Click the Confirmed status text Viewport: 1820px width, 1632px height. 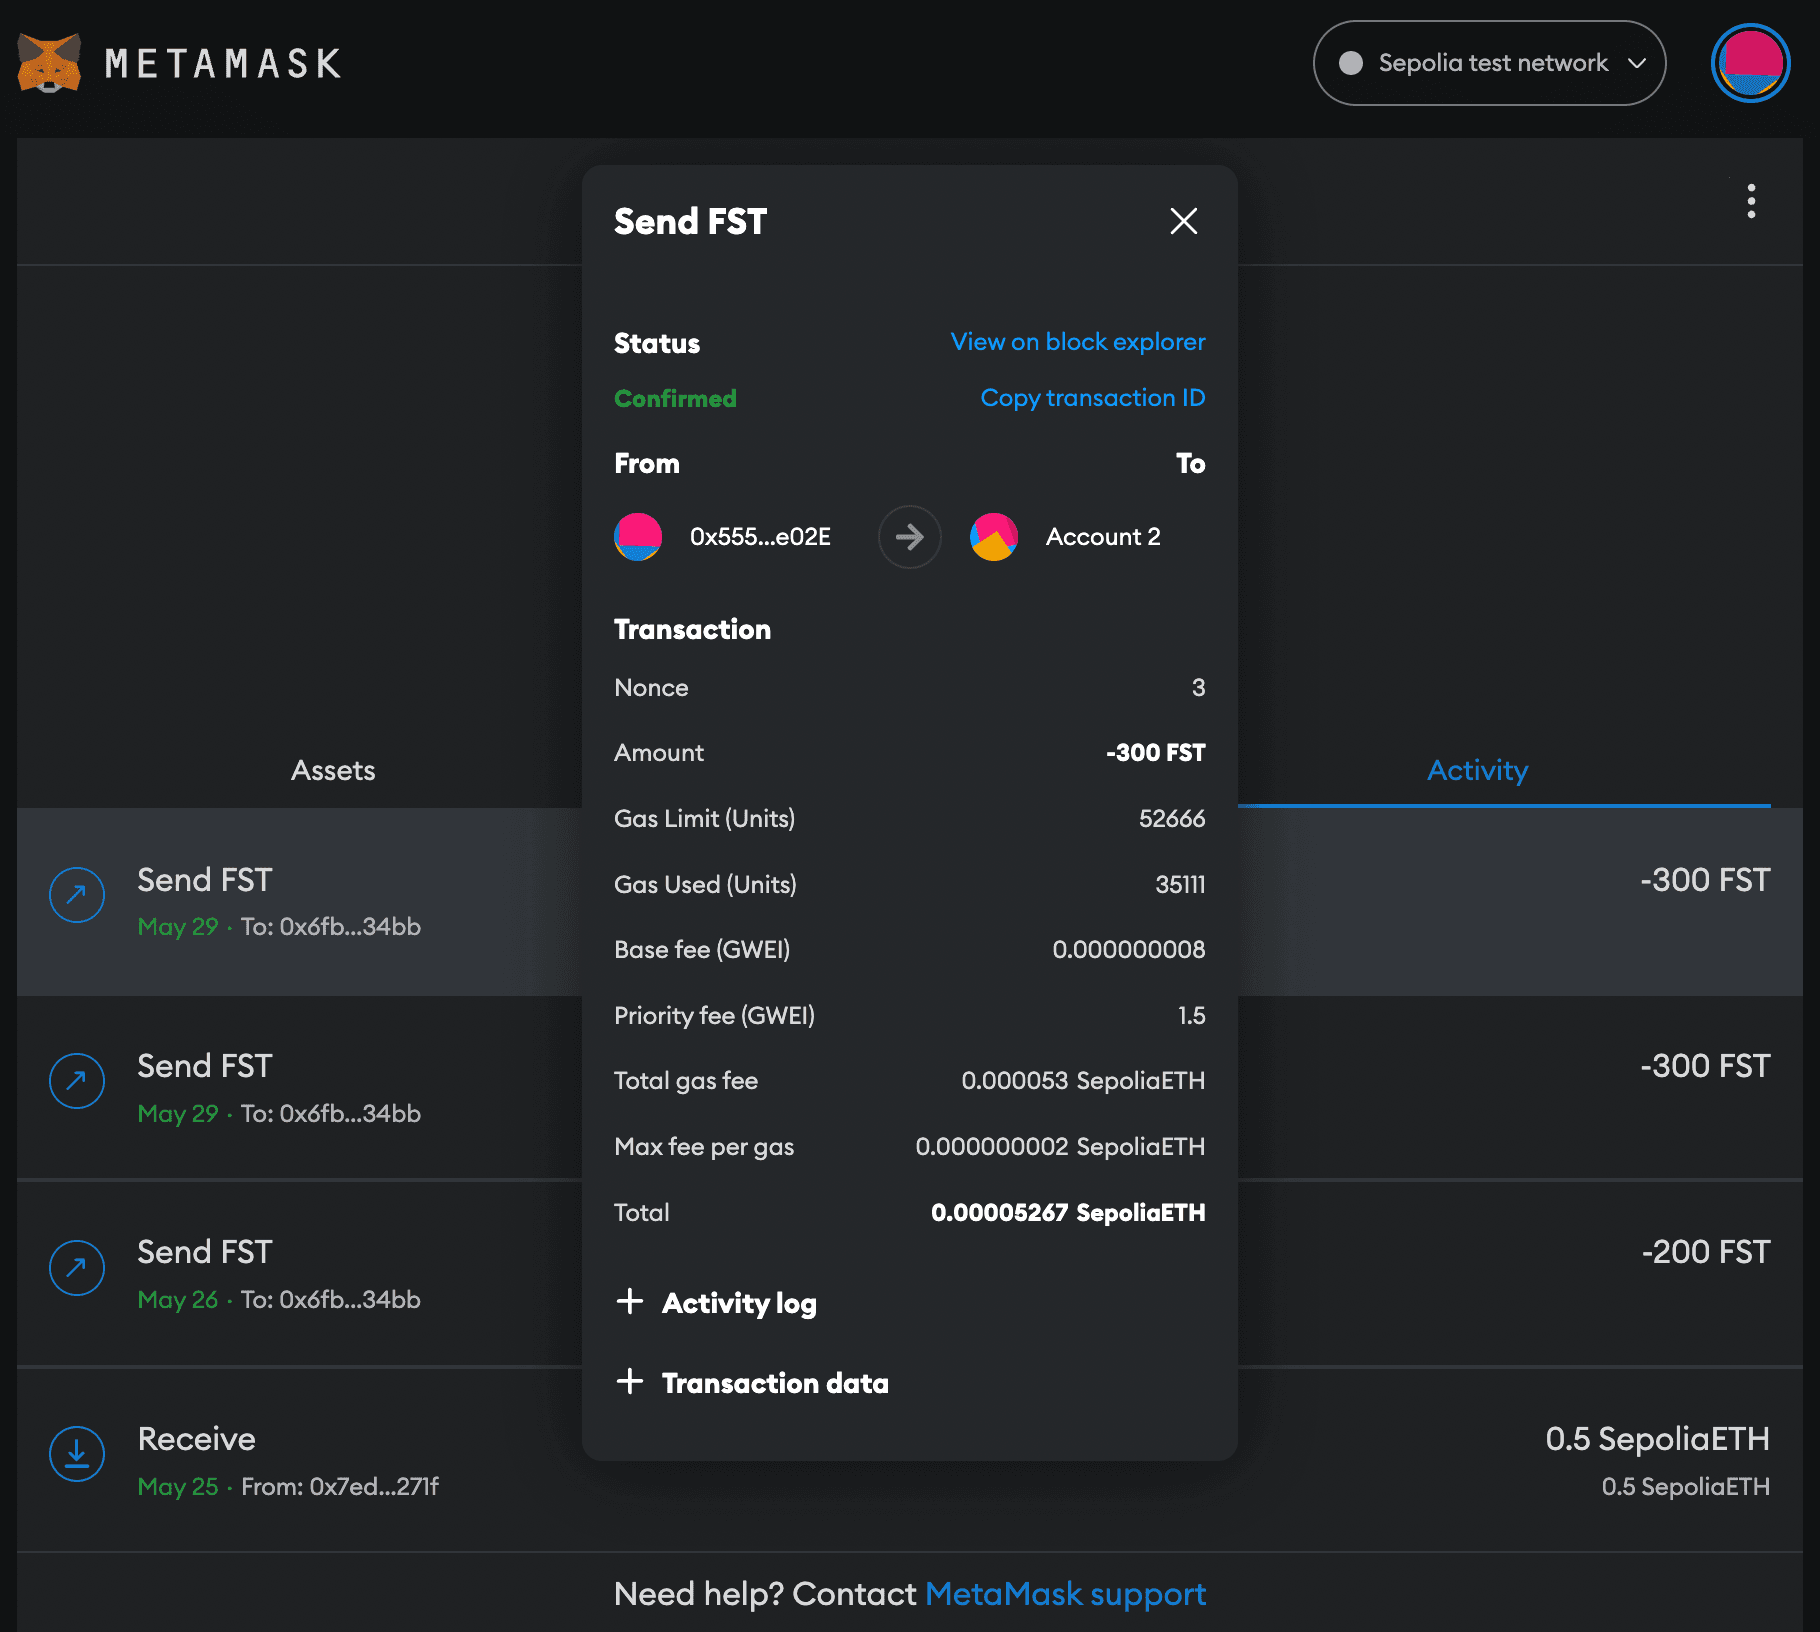pyautogui.click(x=675, y=398)
